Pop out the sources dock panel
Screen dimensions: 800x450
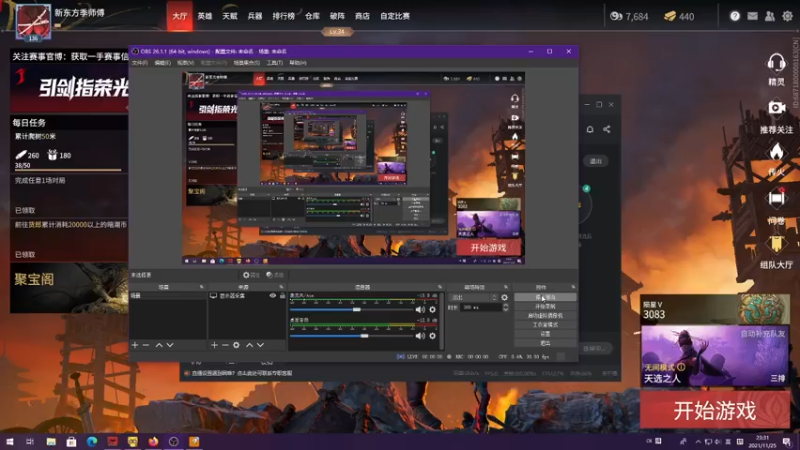click(x=281, y=287)
